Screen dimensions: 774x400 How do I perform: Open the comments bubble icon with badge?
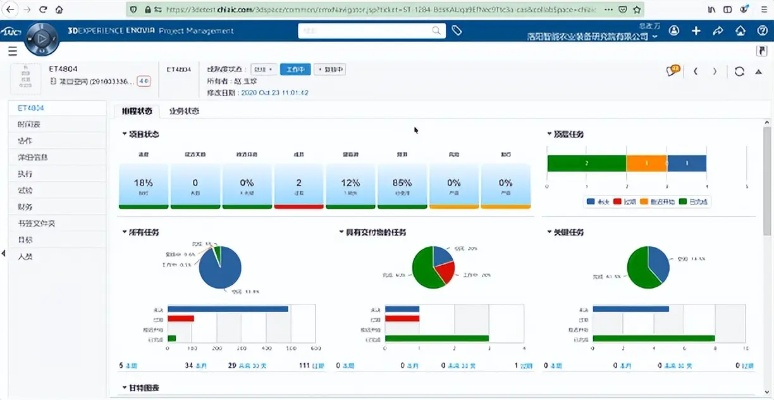click(673, 71)
